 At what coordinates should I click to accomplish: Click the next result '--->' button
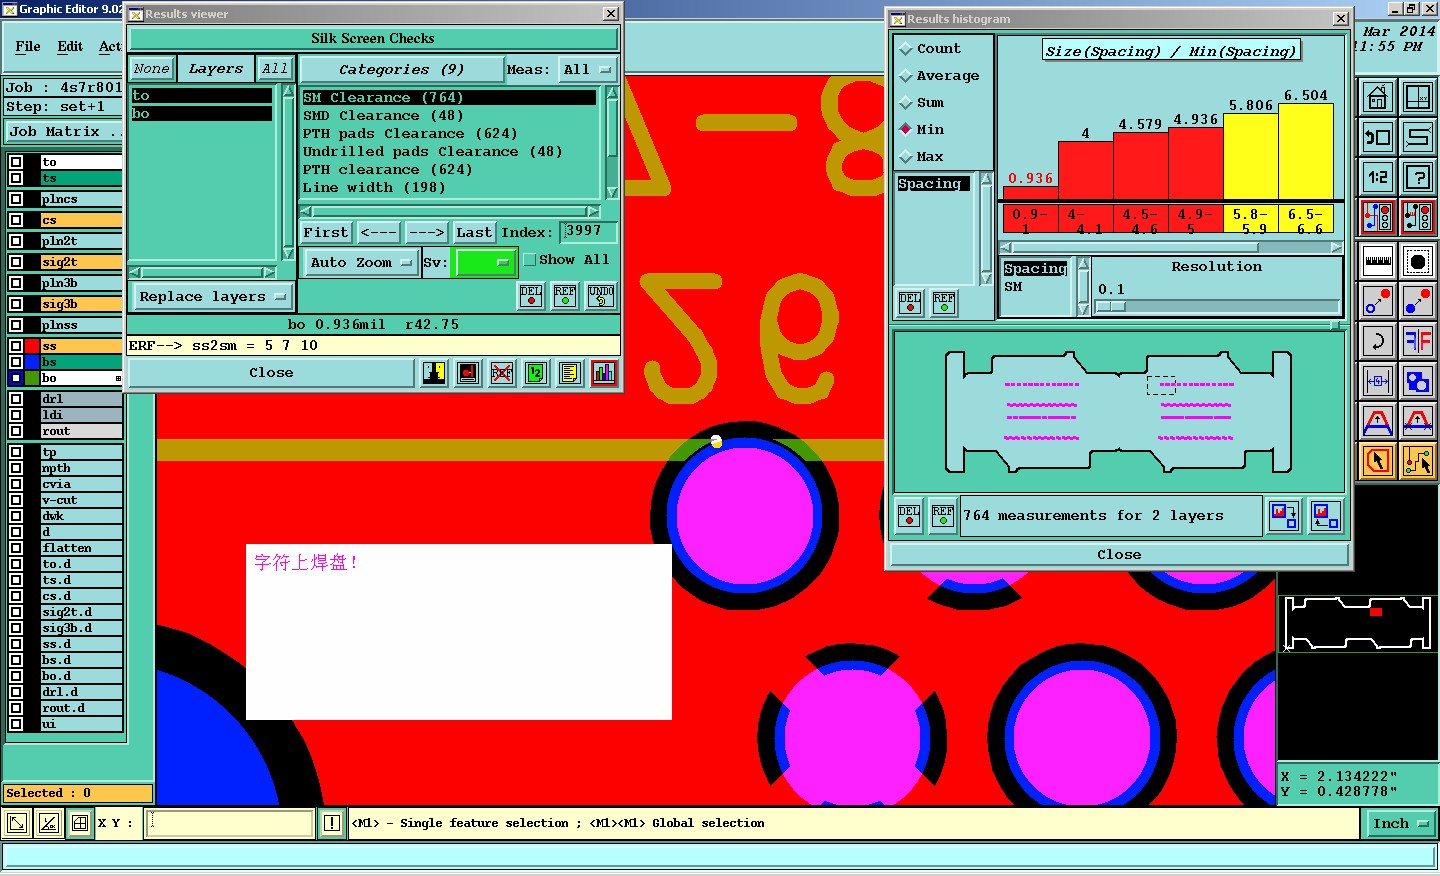(427, 233)
